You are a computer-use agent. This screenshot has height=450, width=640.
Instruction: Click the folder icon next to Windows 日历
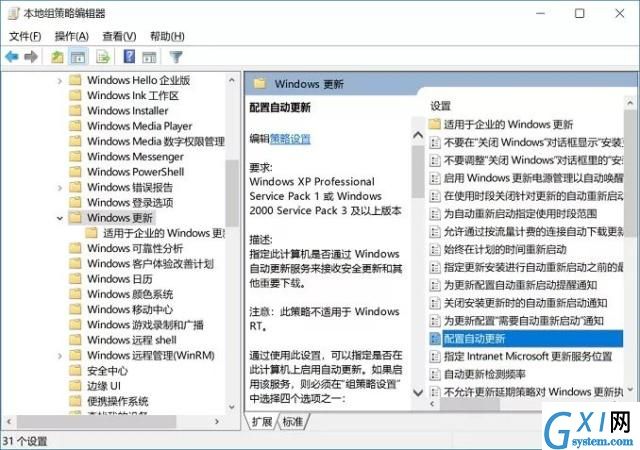click(x=75, y=278)
